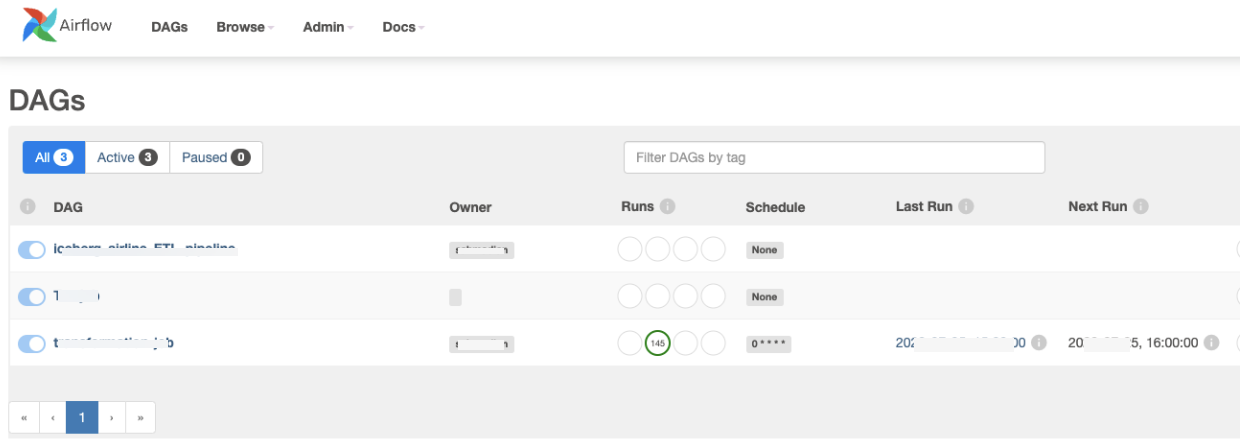Click info icon next to Runs header

coord(668,207)
